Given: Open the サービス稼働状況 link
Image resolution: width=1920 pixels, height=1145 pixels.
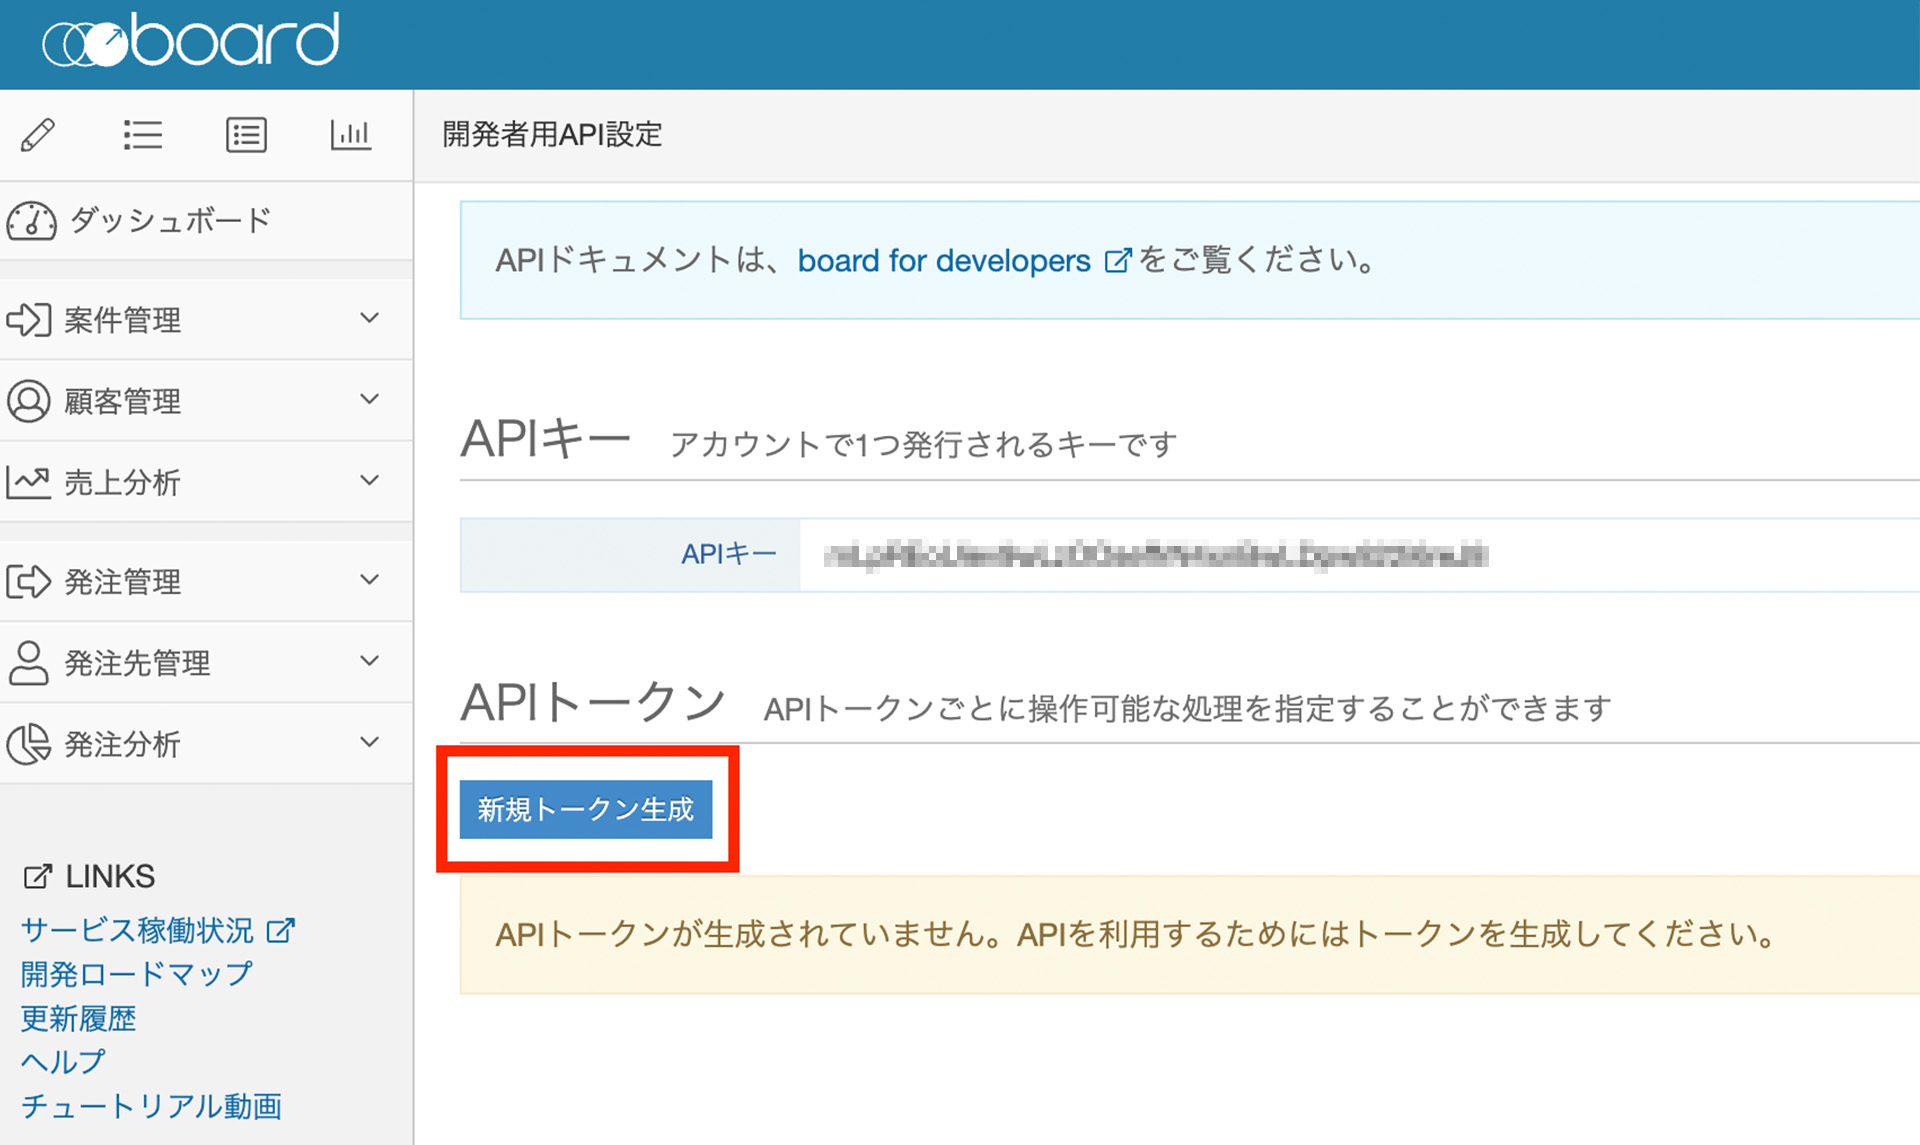Looking at the screenshot, I should (x=138, y=930).
